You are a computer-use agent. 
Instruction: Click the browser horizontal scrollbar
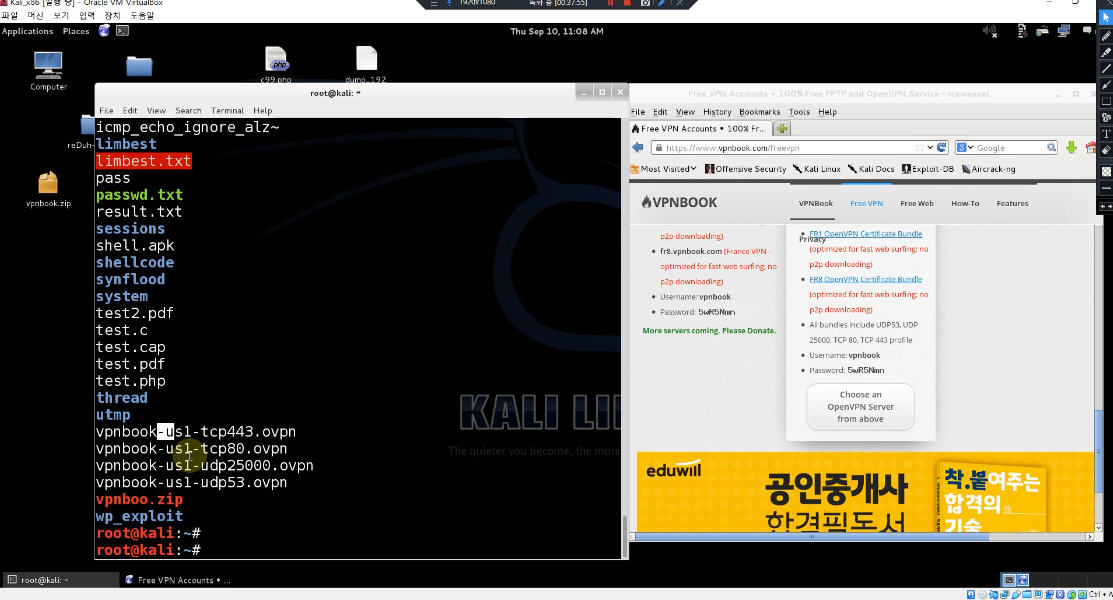[x=860, y=537]
